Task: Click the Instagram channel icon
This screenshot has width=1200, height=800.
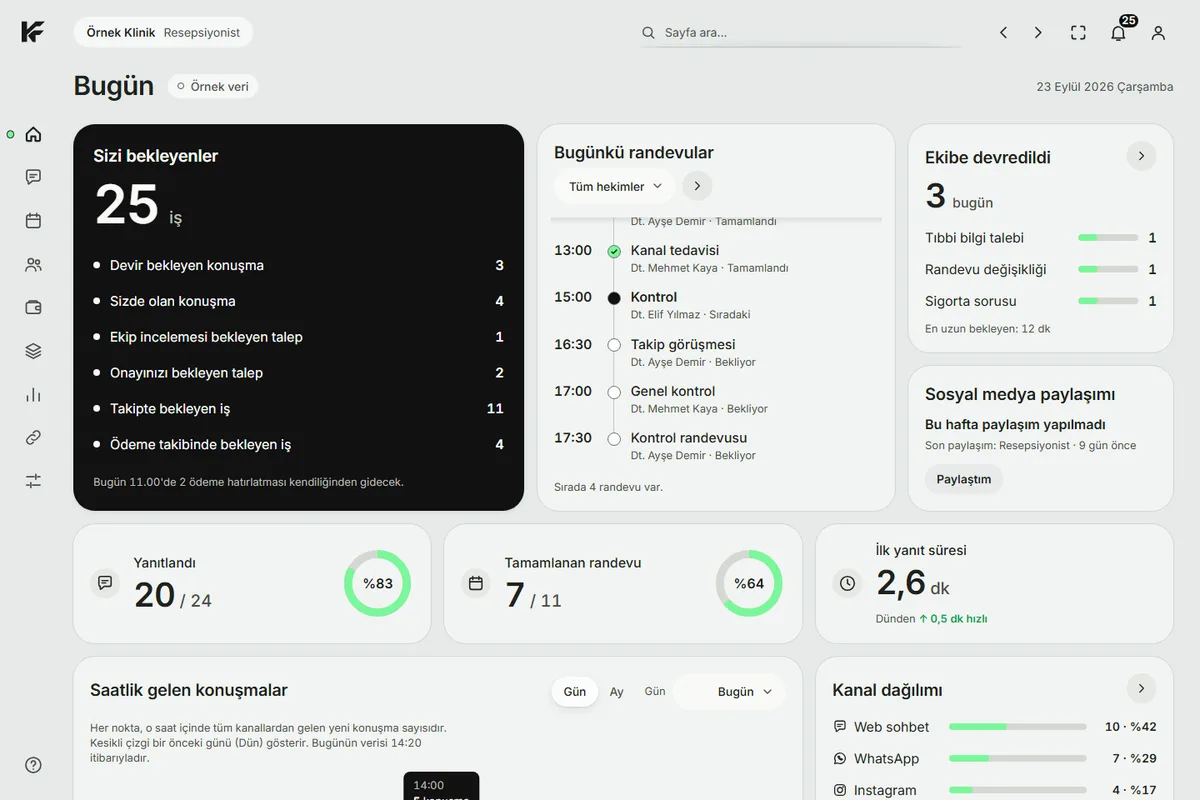Action: tap(840, 790)
